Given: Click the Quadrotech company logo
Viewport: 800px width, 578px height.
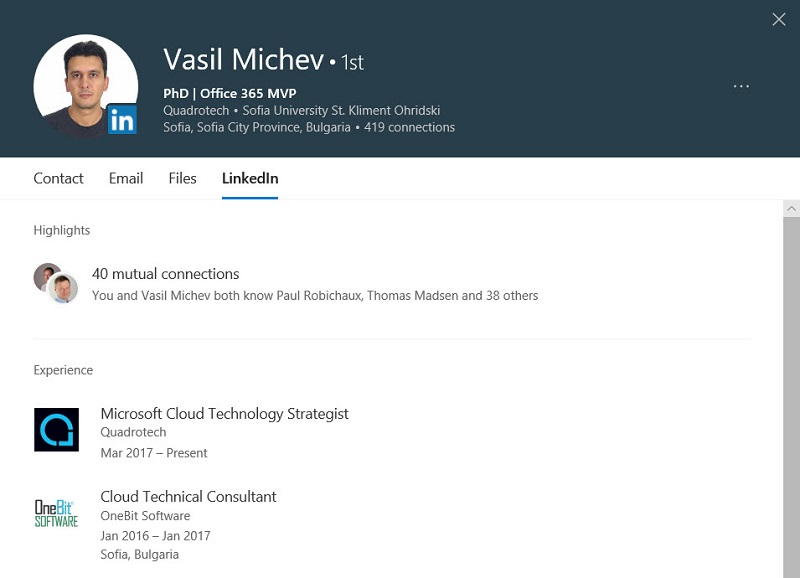Looking at the screenshot, I should coord(57,430).
